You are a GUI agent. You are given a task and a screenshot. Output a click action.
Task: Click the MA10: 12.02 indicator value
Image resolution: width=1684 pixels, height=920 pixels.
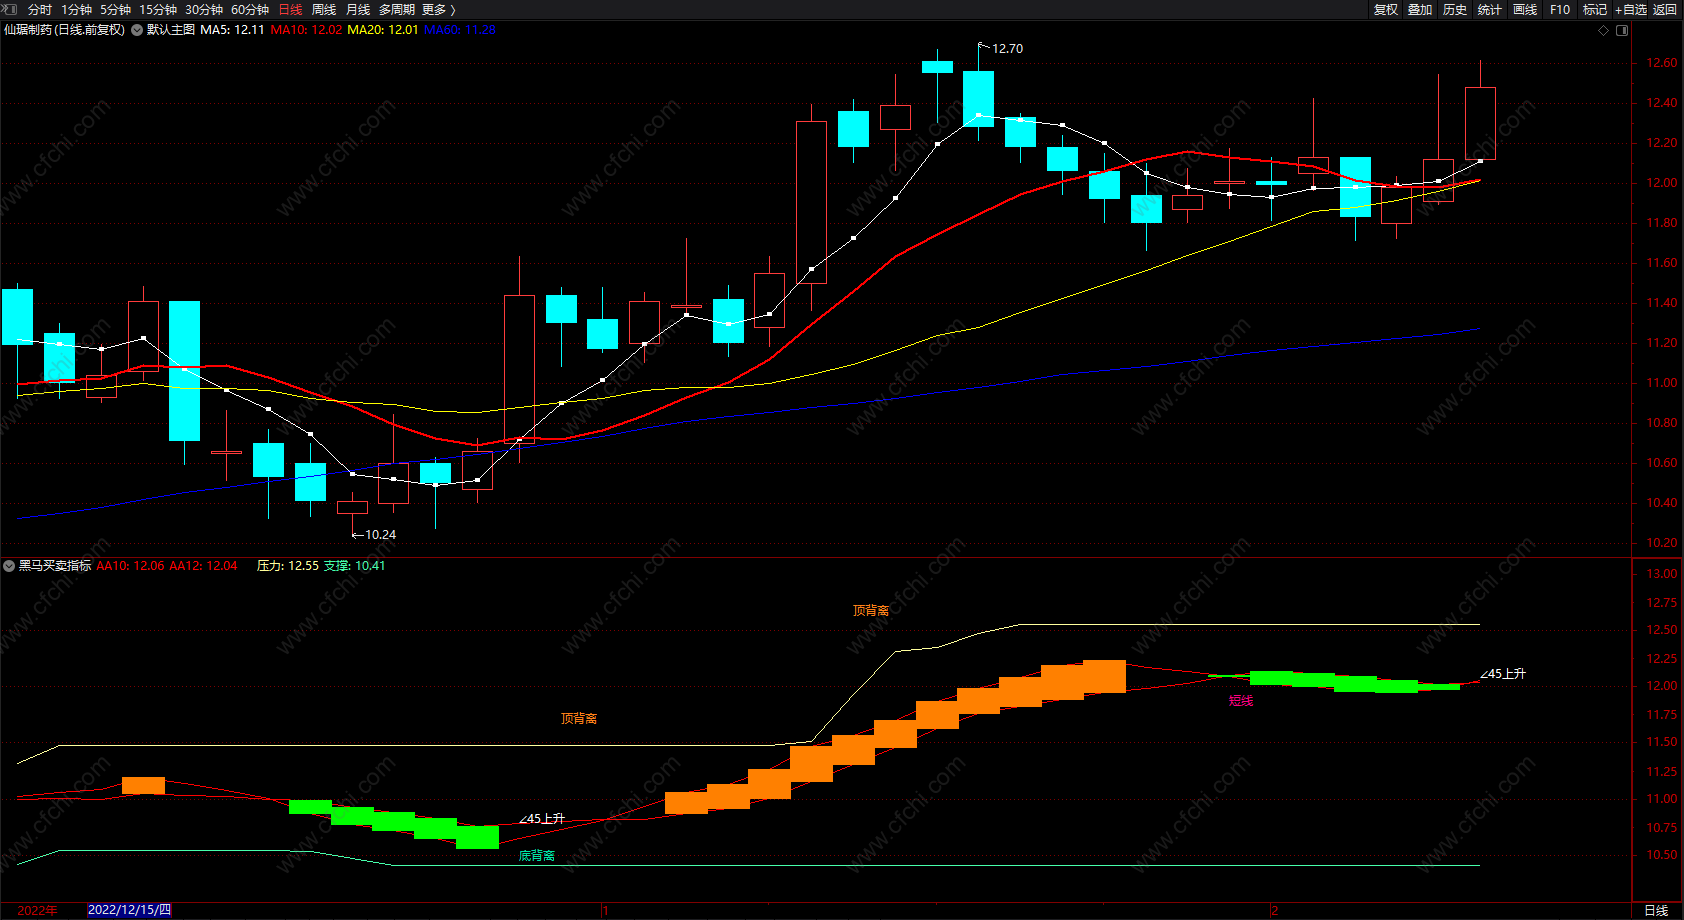(306, 30)
